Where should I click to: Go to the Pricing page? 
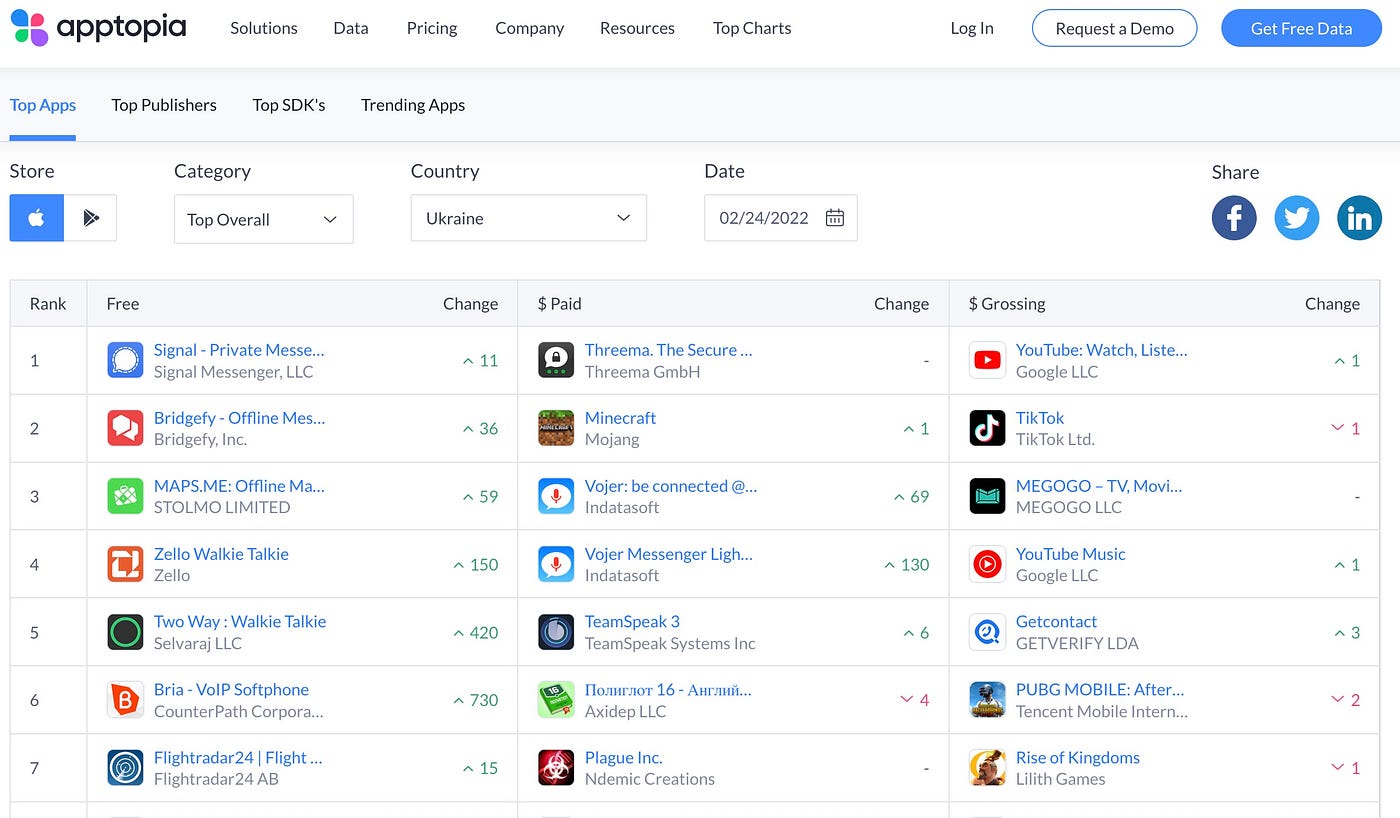point(432,28)
